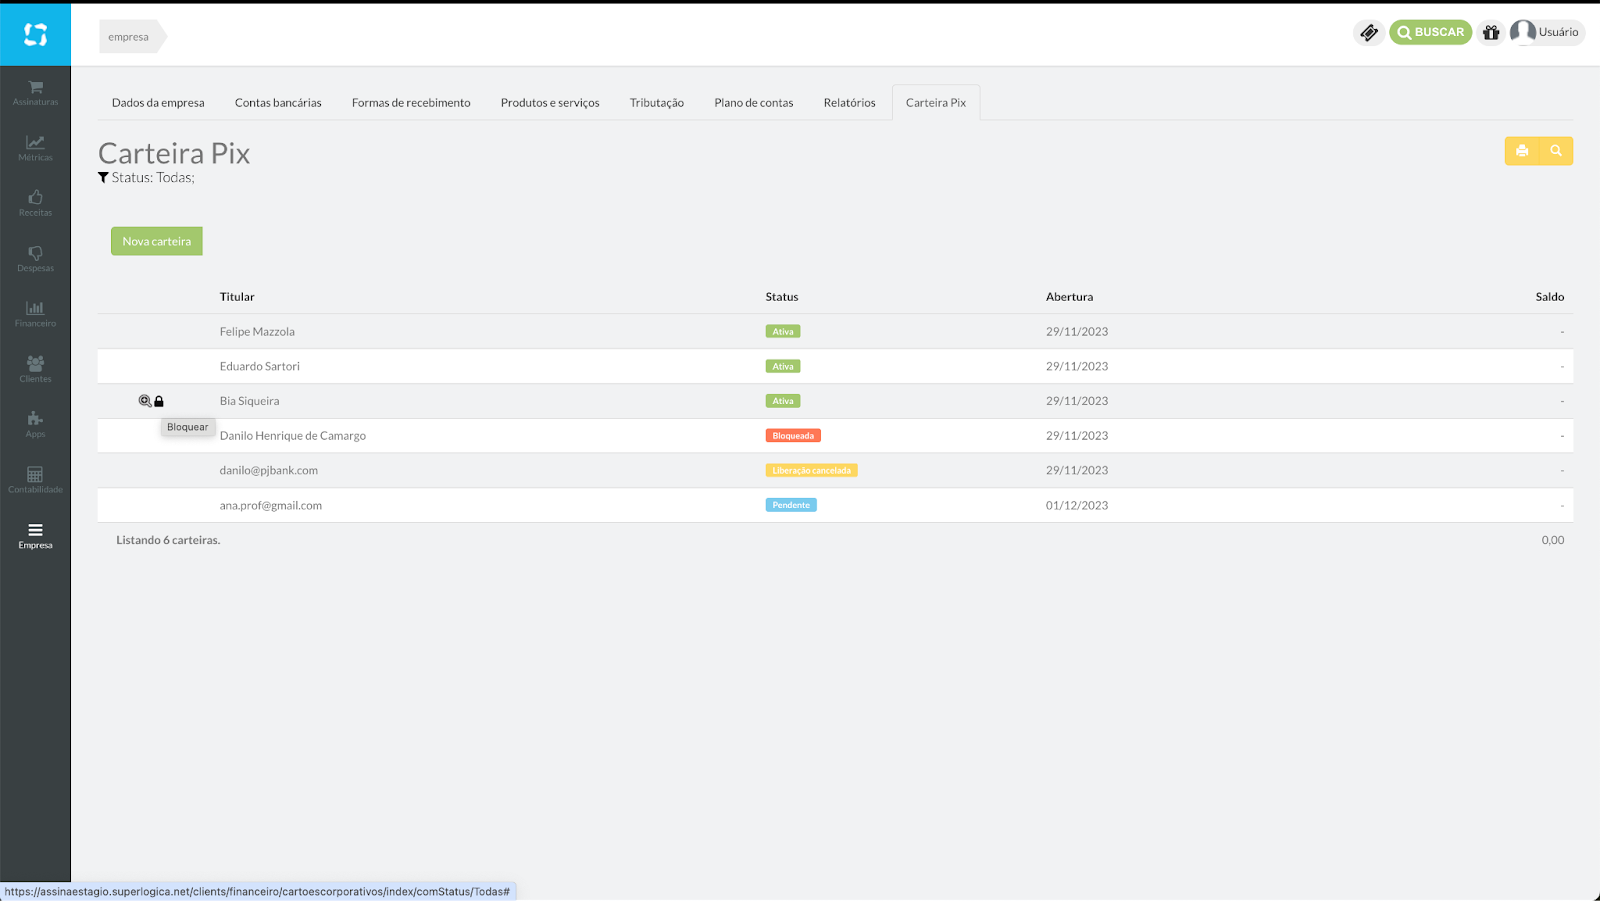1600x901 pixels.
Task: Click the filter funnel icon beside Status
Action: point(103,178)
